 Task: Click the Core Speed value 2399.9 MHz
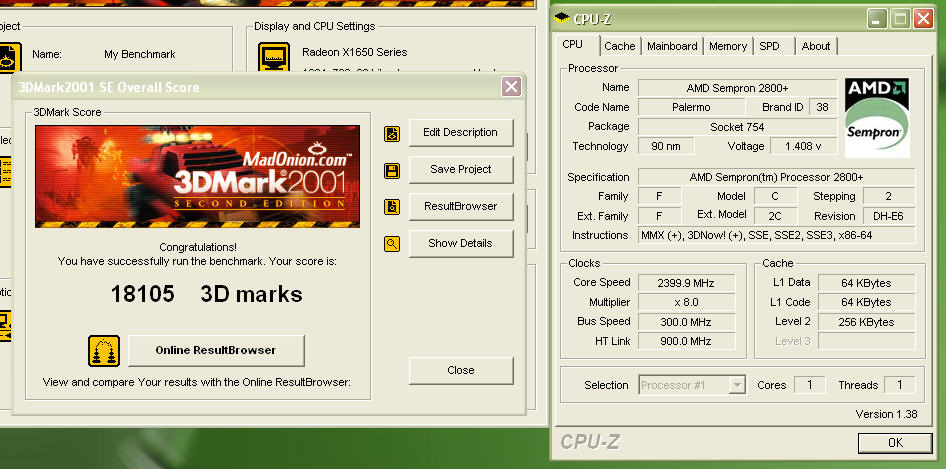point(686,283)
